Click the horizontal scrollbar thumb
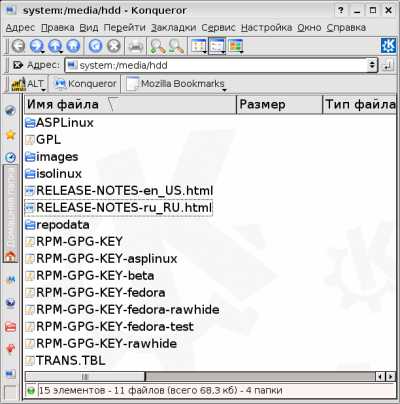 pyautogui.click(x=85, y=376)
